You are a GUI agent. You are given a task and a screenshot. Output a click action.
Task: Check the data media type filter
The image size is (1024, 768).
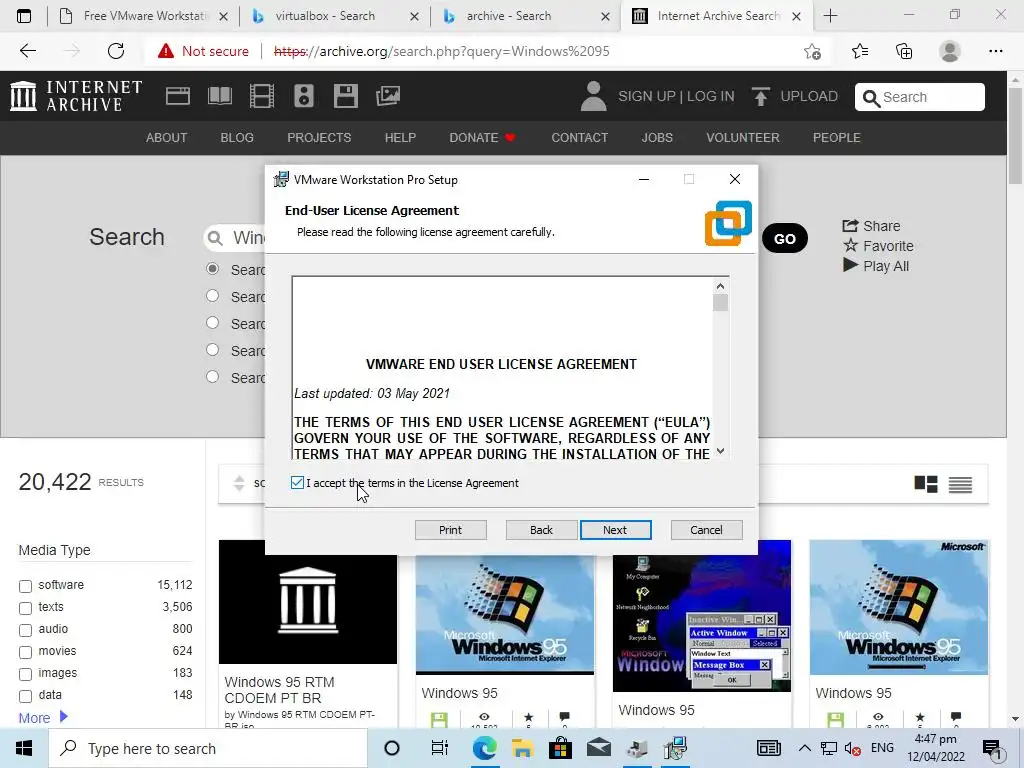25,696
